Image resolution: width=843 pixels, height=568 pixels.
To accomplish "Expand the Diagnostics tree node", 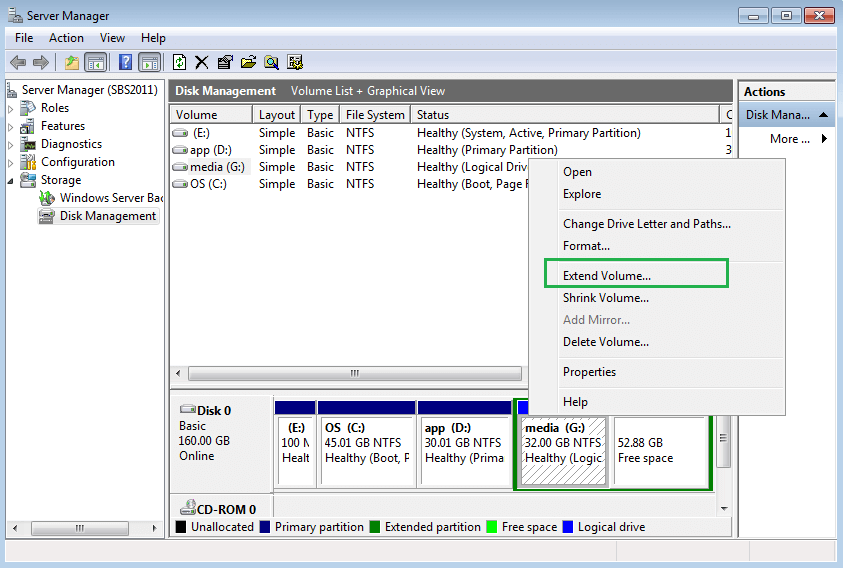I will click(x=11, y=145).
